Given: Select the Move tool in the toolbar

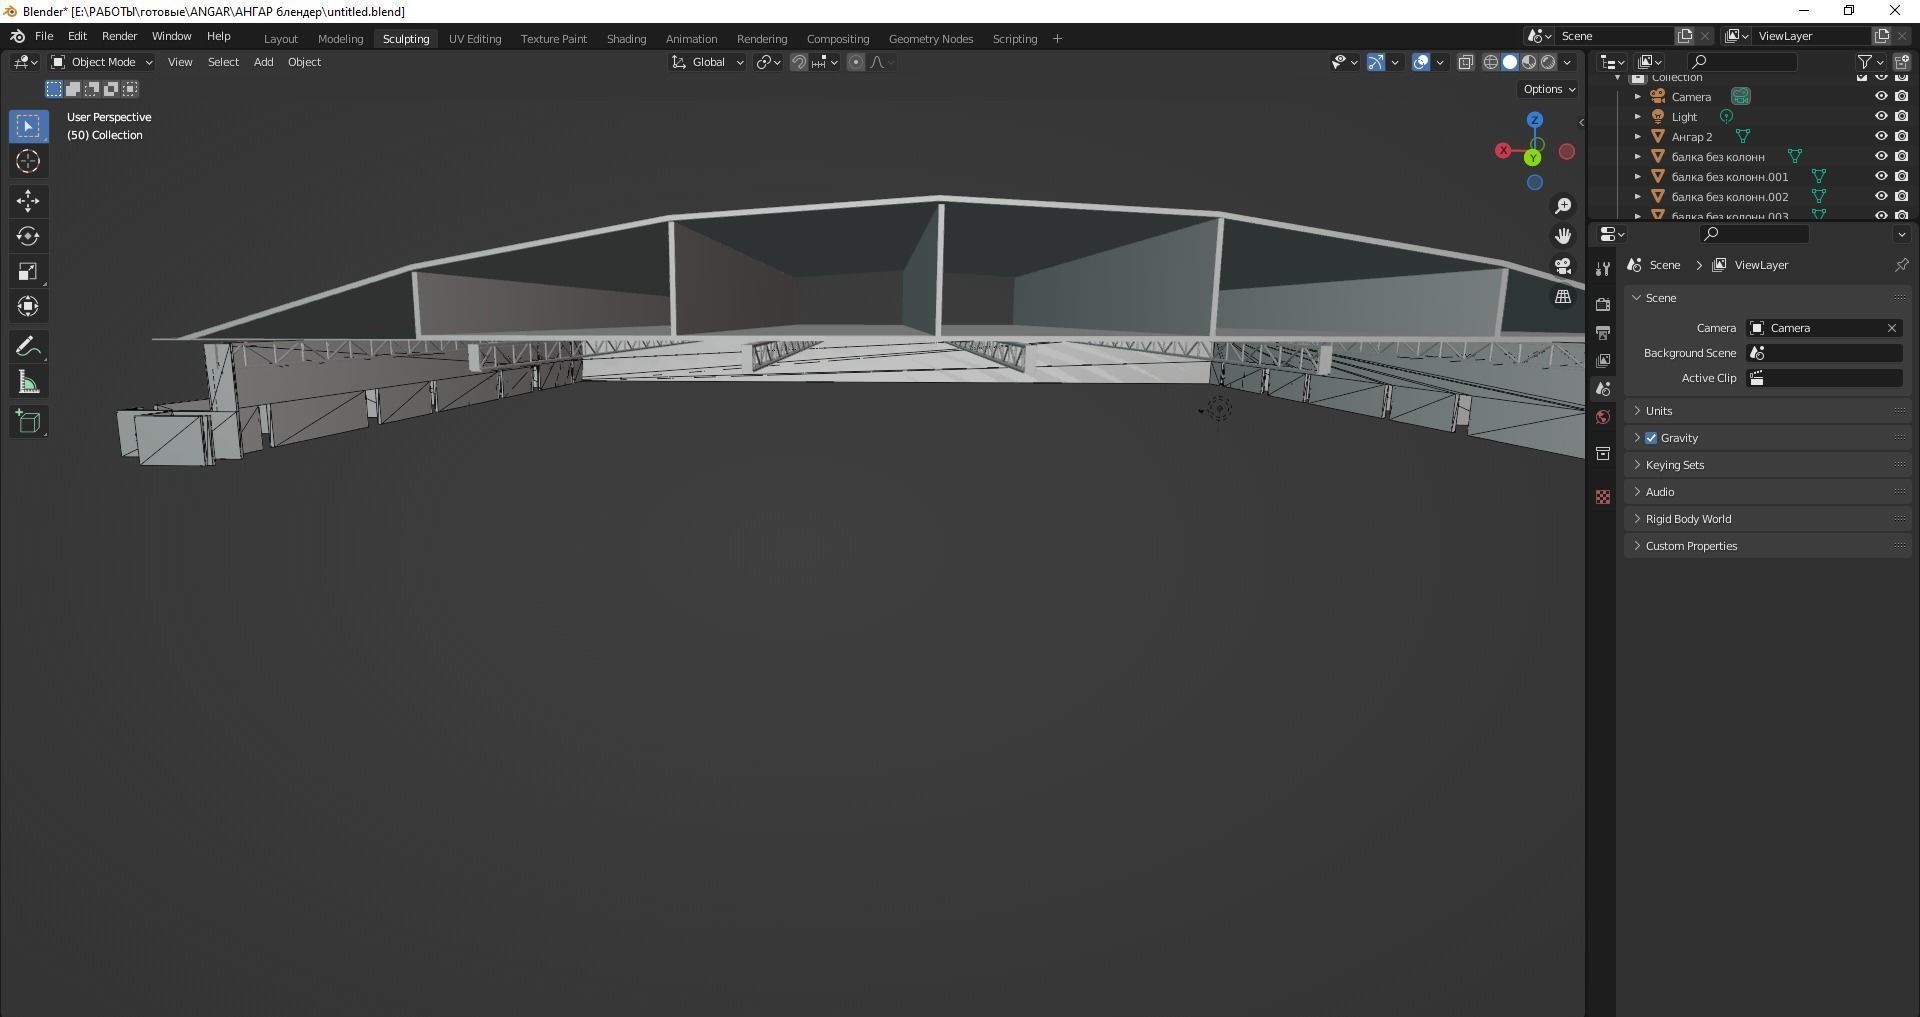Looking at the screenshot, I should pos(28,201).
